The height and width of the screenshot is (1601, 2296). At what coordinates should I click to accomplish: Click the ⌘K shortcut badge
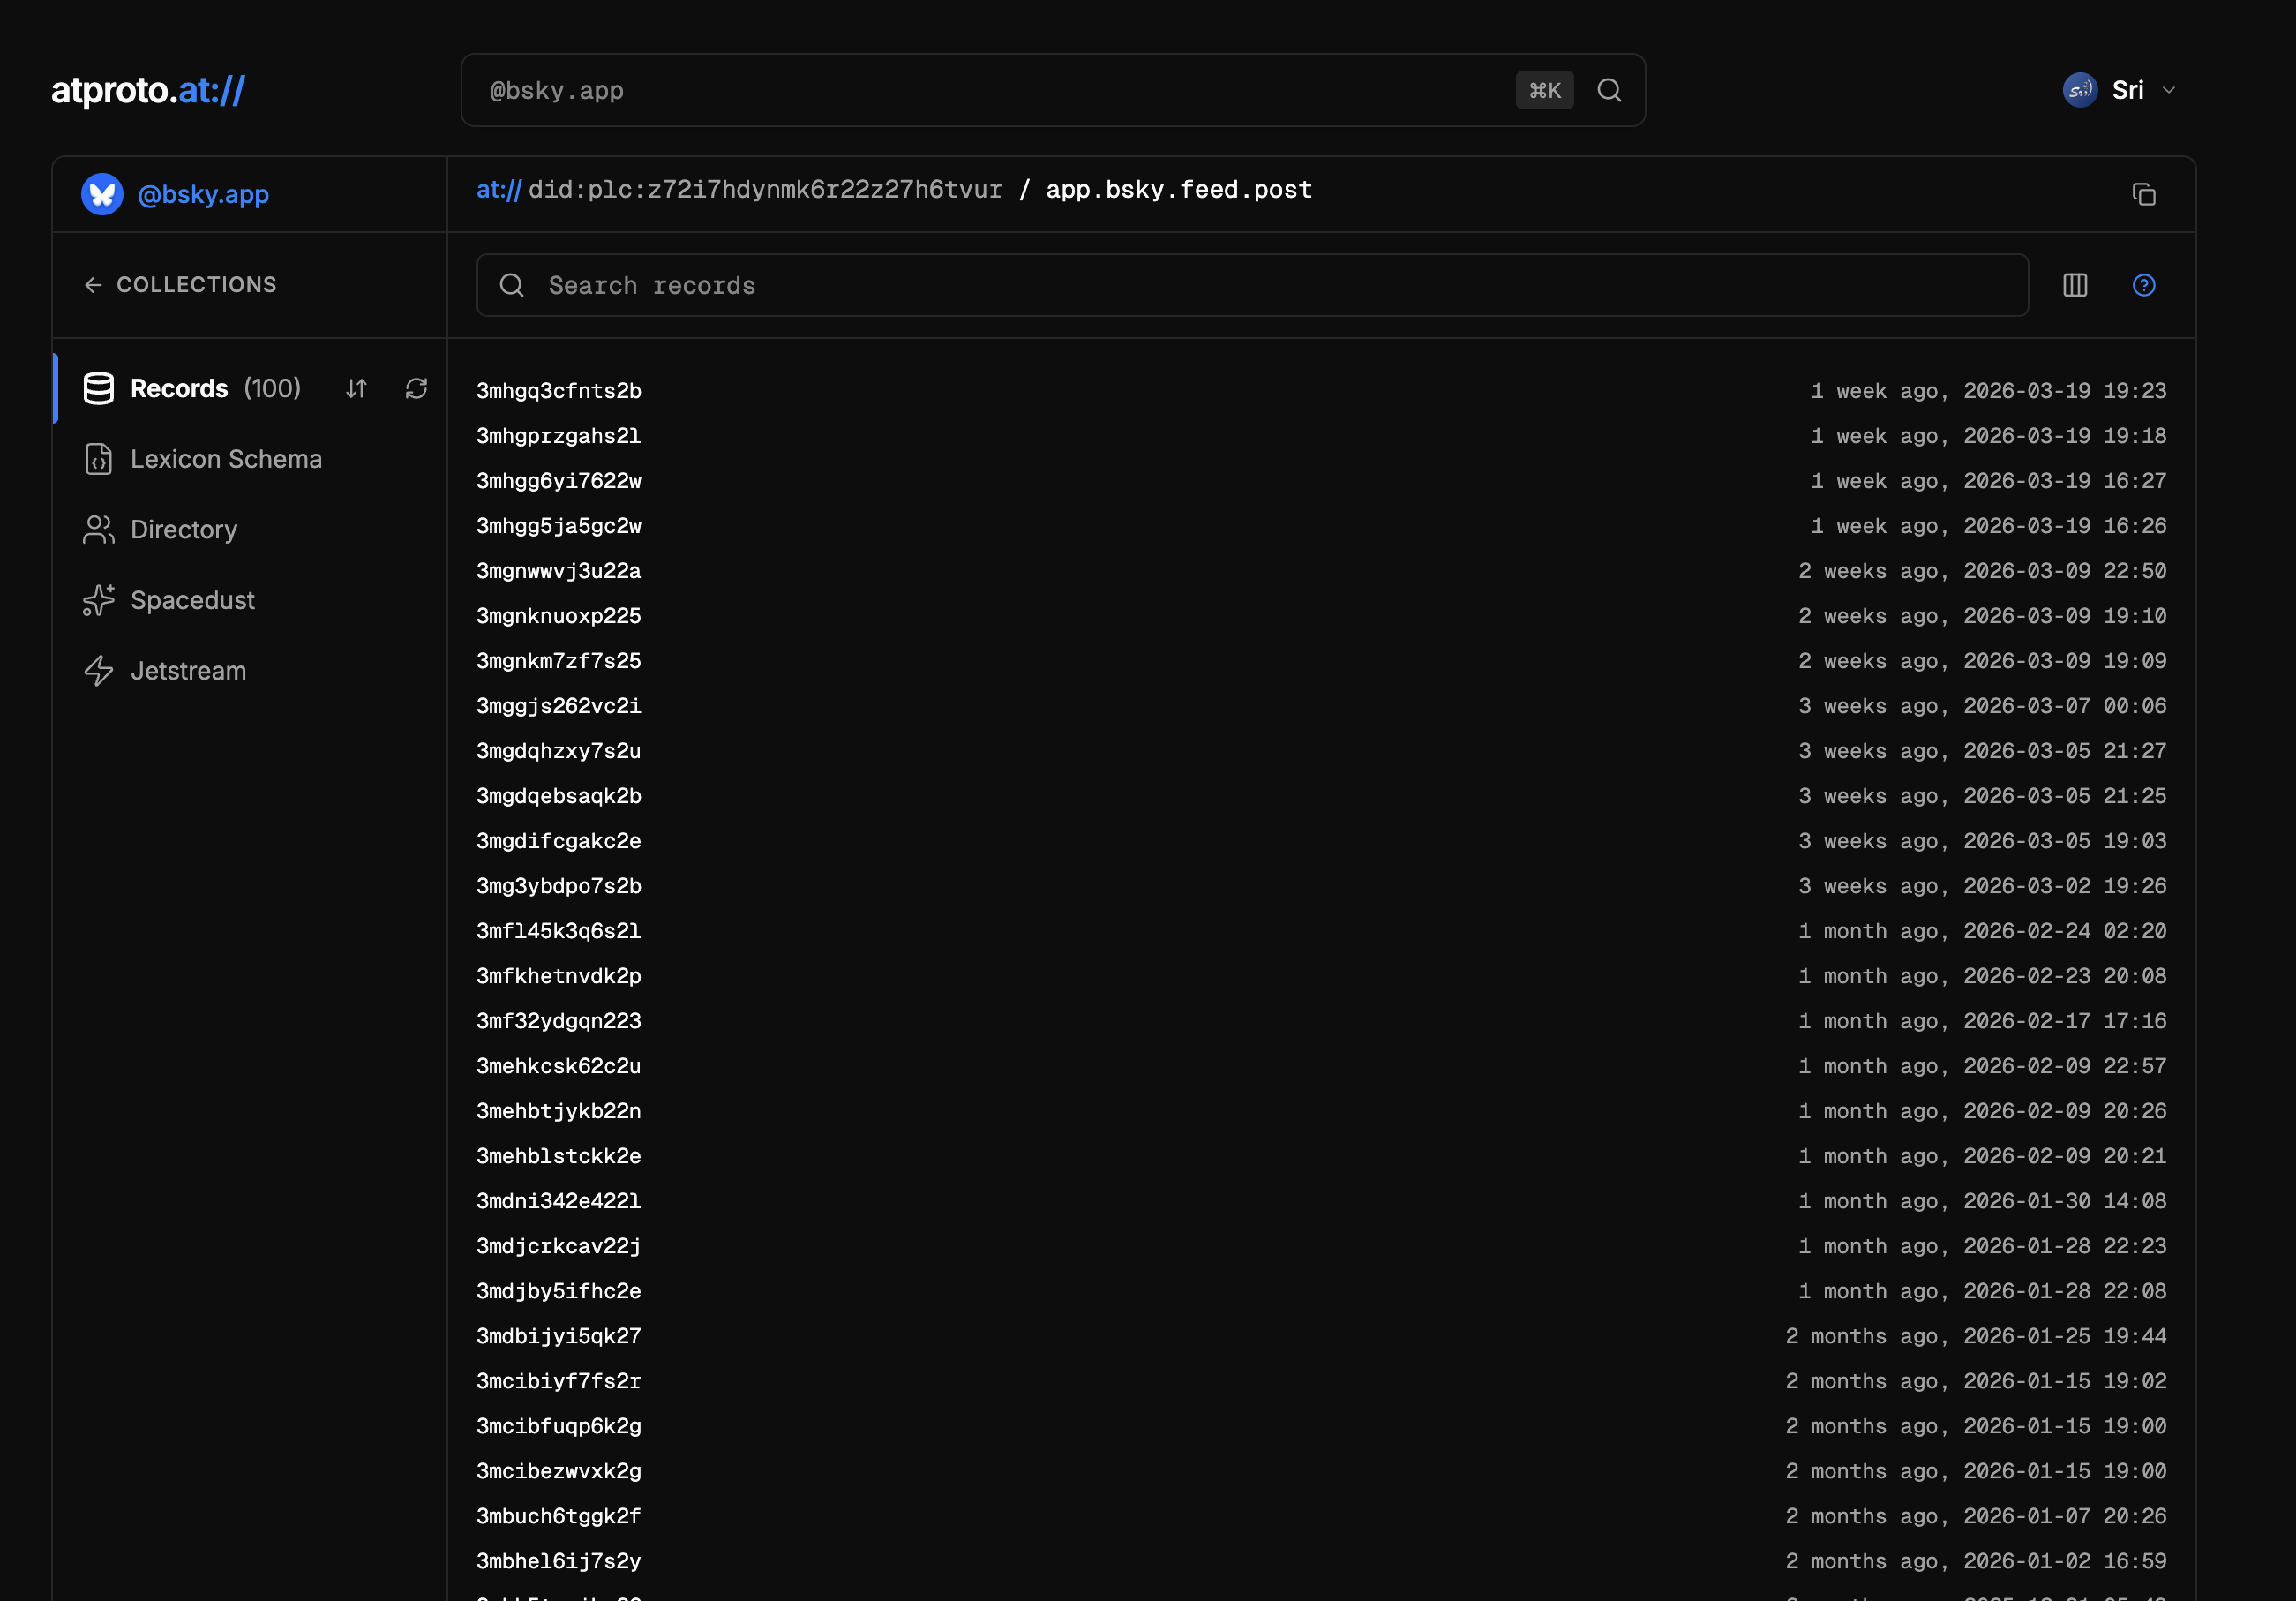coord(1544,90)
